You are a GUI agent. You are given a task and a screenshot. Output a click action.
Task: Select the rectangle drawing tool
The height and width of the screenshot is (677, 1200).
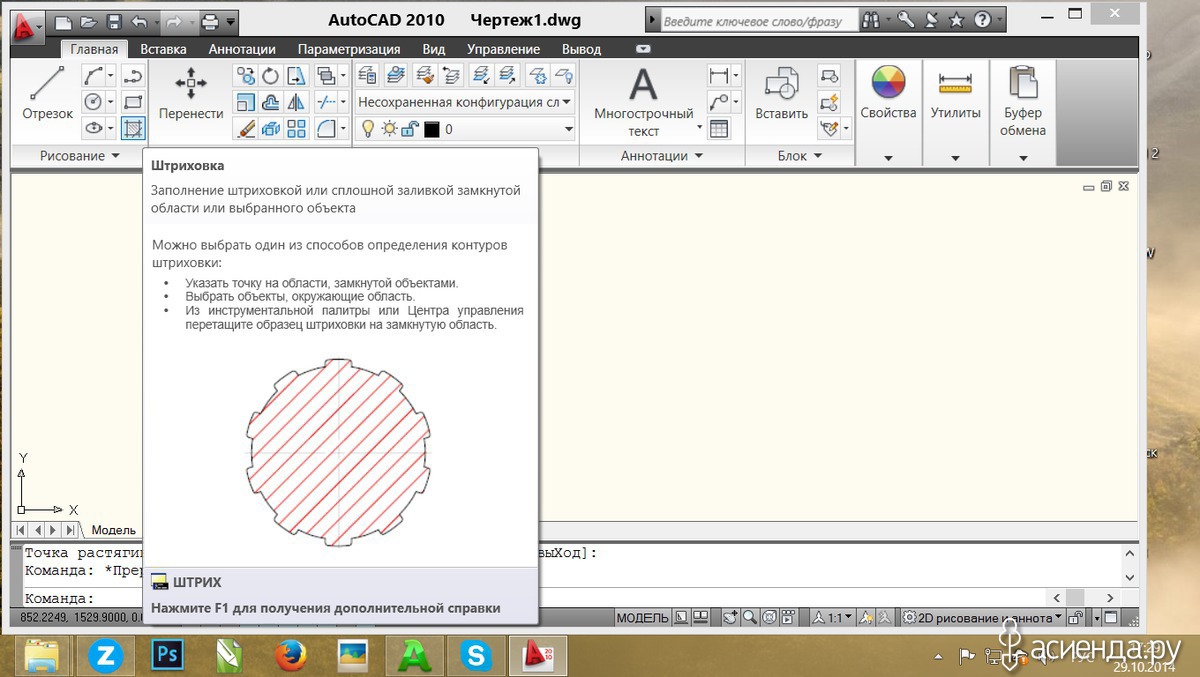[133, 102]
